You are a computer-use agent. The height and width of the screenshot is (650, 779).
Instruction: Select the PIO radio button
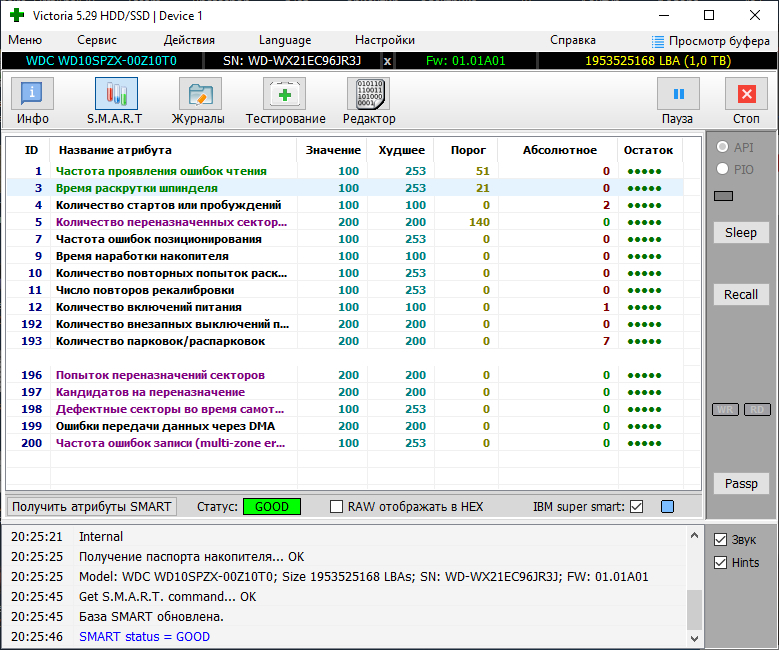(722, 170)
